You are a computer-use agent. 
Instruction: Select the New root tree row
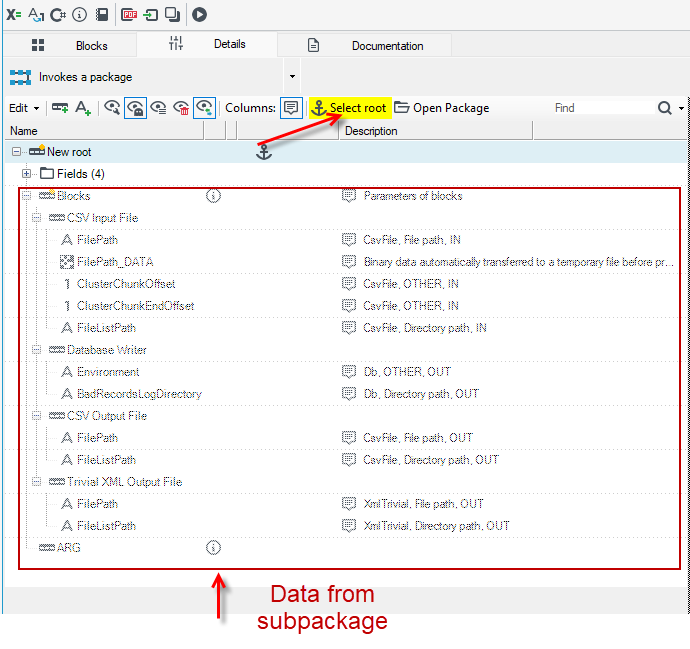pyautogui.click(x=347, y=152)
